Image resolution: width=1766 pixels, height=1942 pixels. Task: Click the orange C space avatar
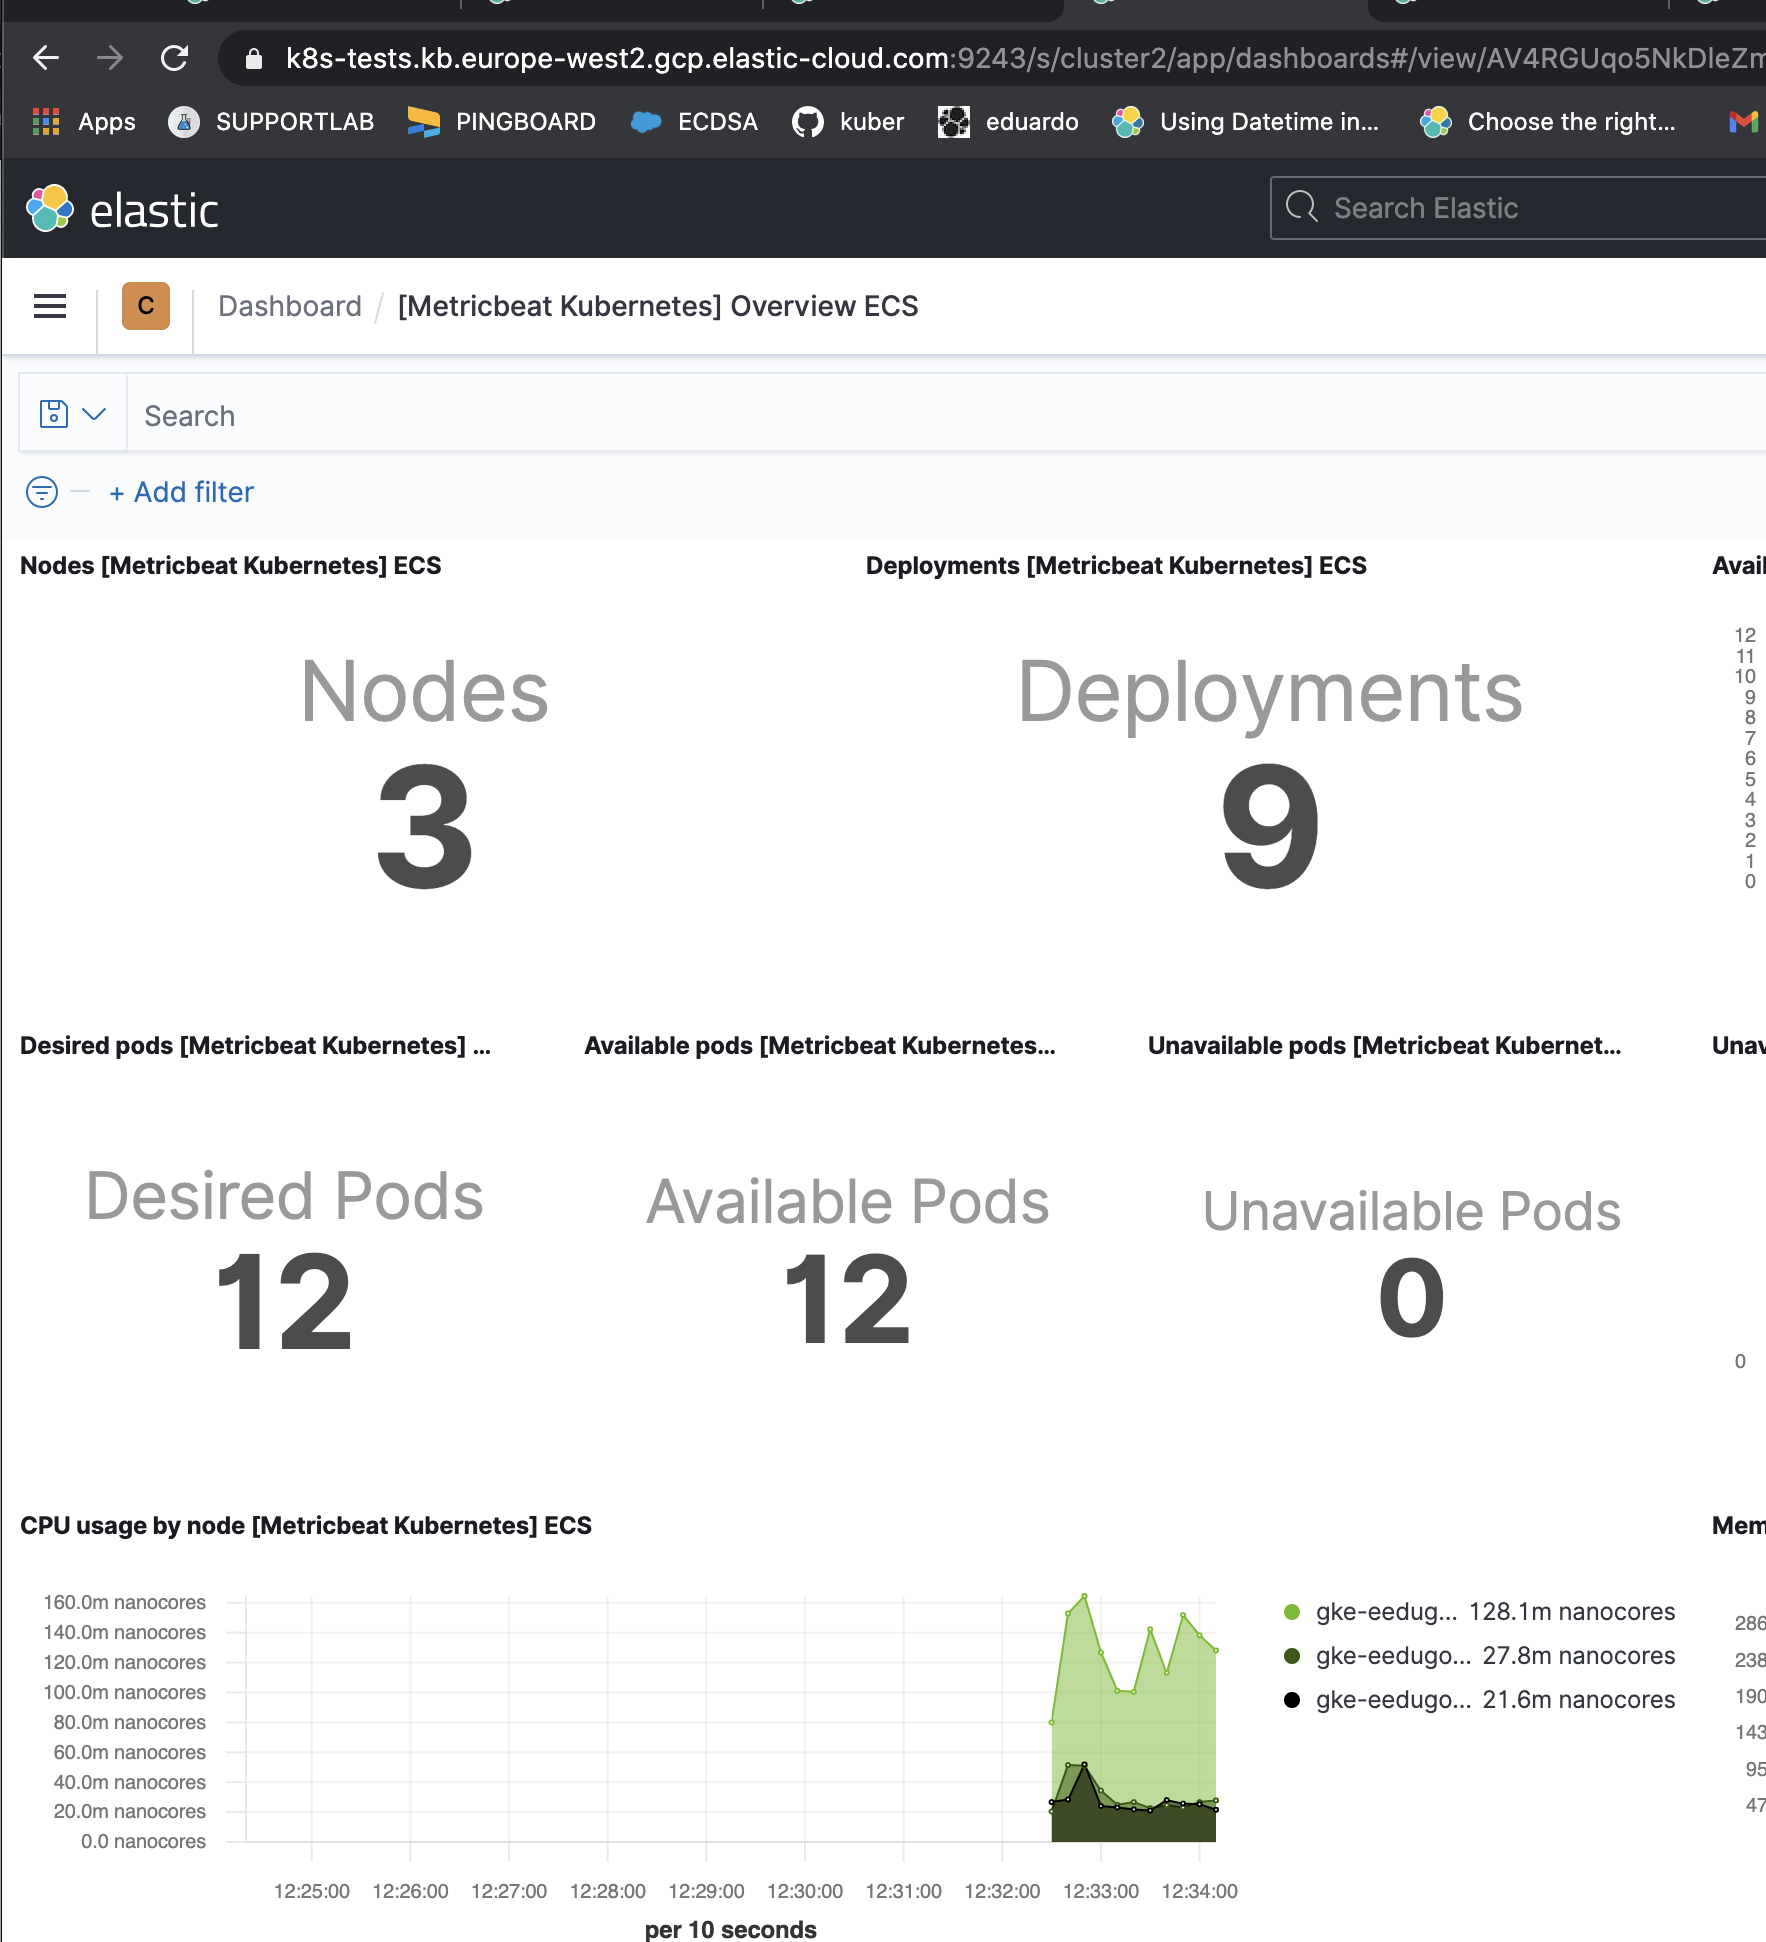[x=146, y=306]
